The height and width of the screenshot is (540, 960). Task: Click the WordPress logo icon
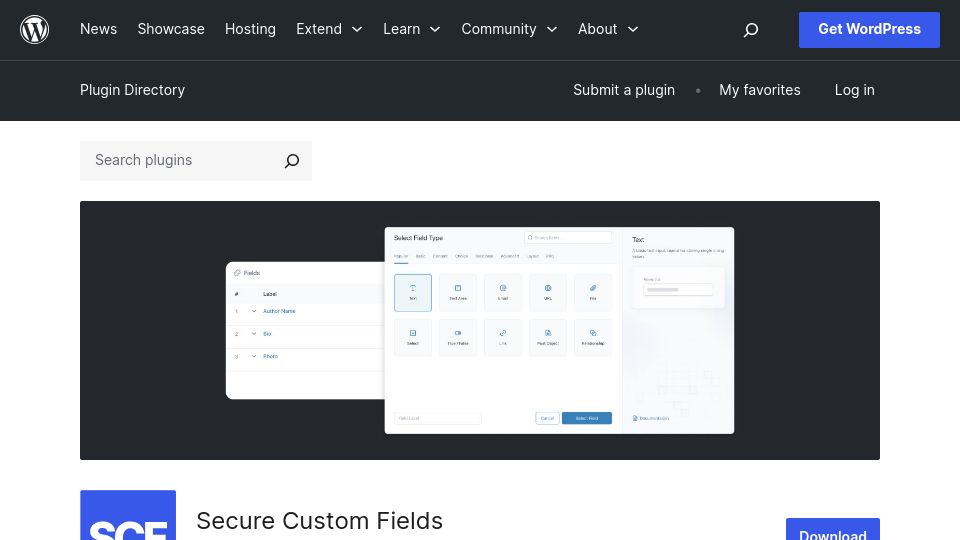[34, 29]
